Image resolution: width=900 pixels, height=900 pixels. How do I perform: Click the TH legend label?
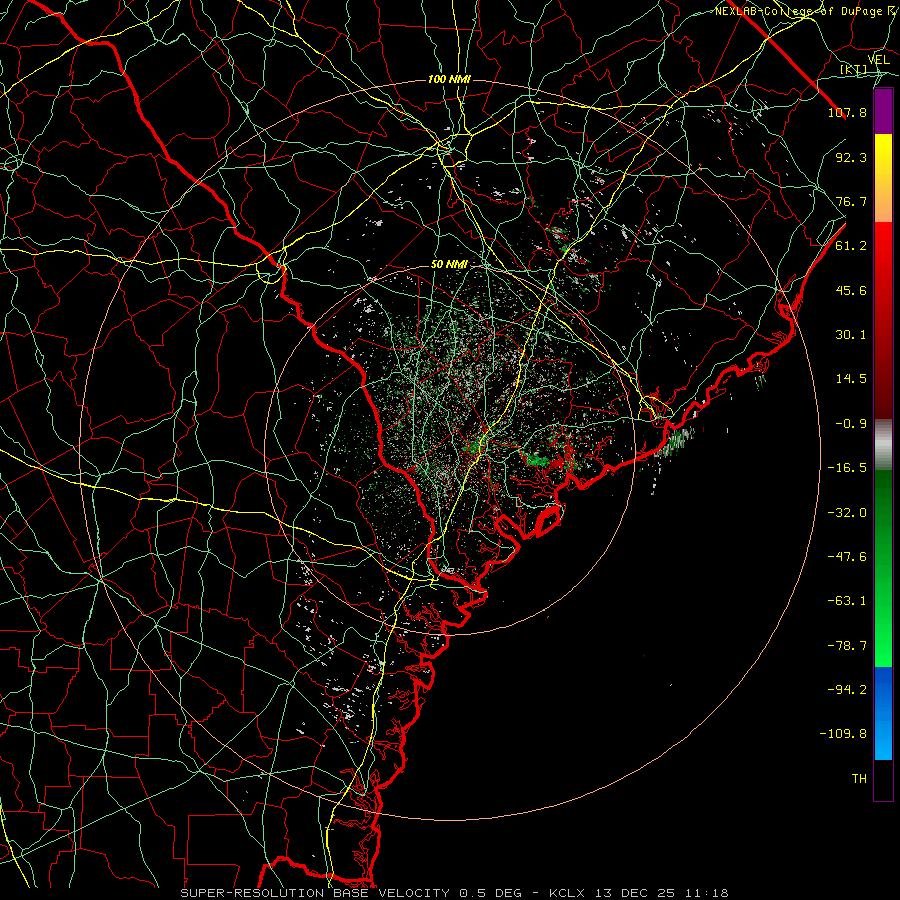coord(859,779)
